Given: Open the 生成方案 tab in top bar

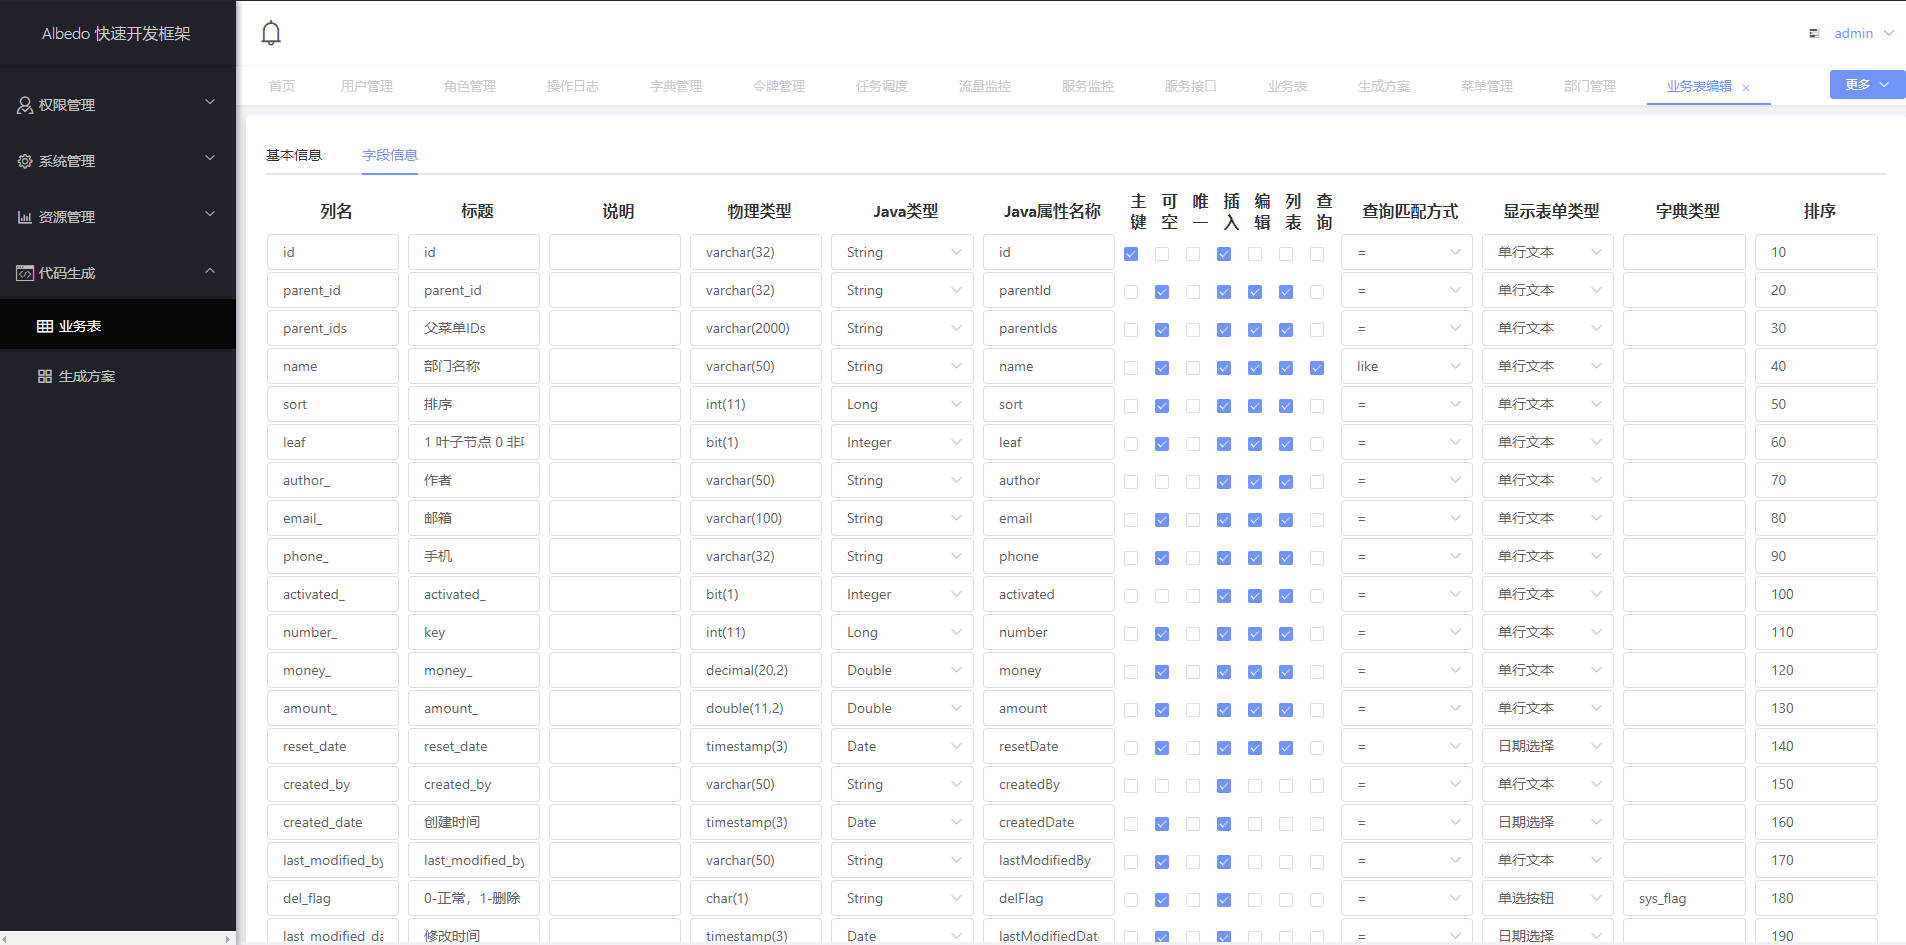Looking at the screenshot, I should [x=1384, y=86].
